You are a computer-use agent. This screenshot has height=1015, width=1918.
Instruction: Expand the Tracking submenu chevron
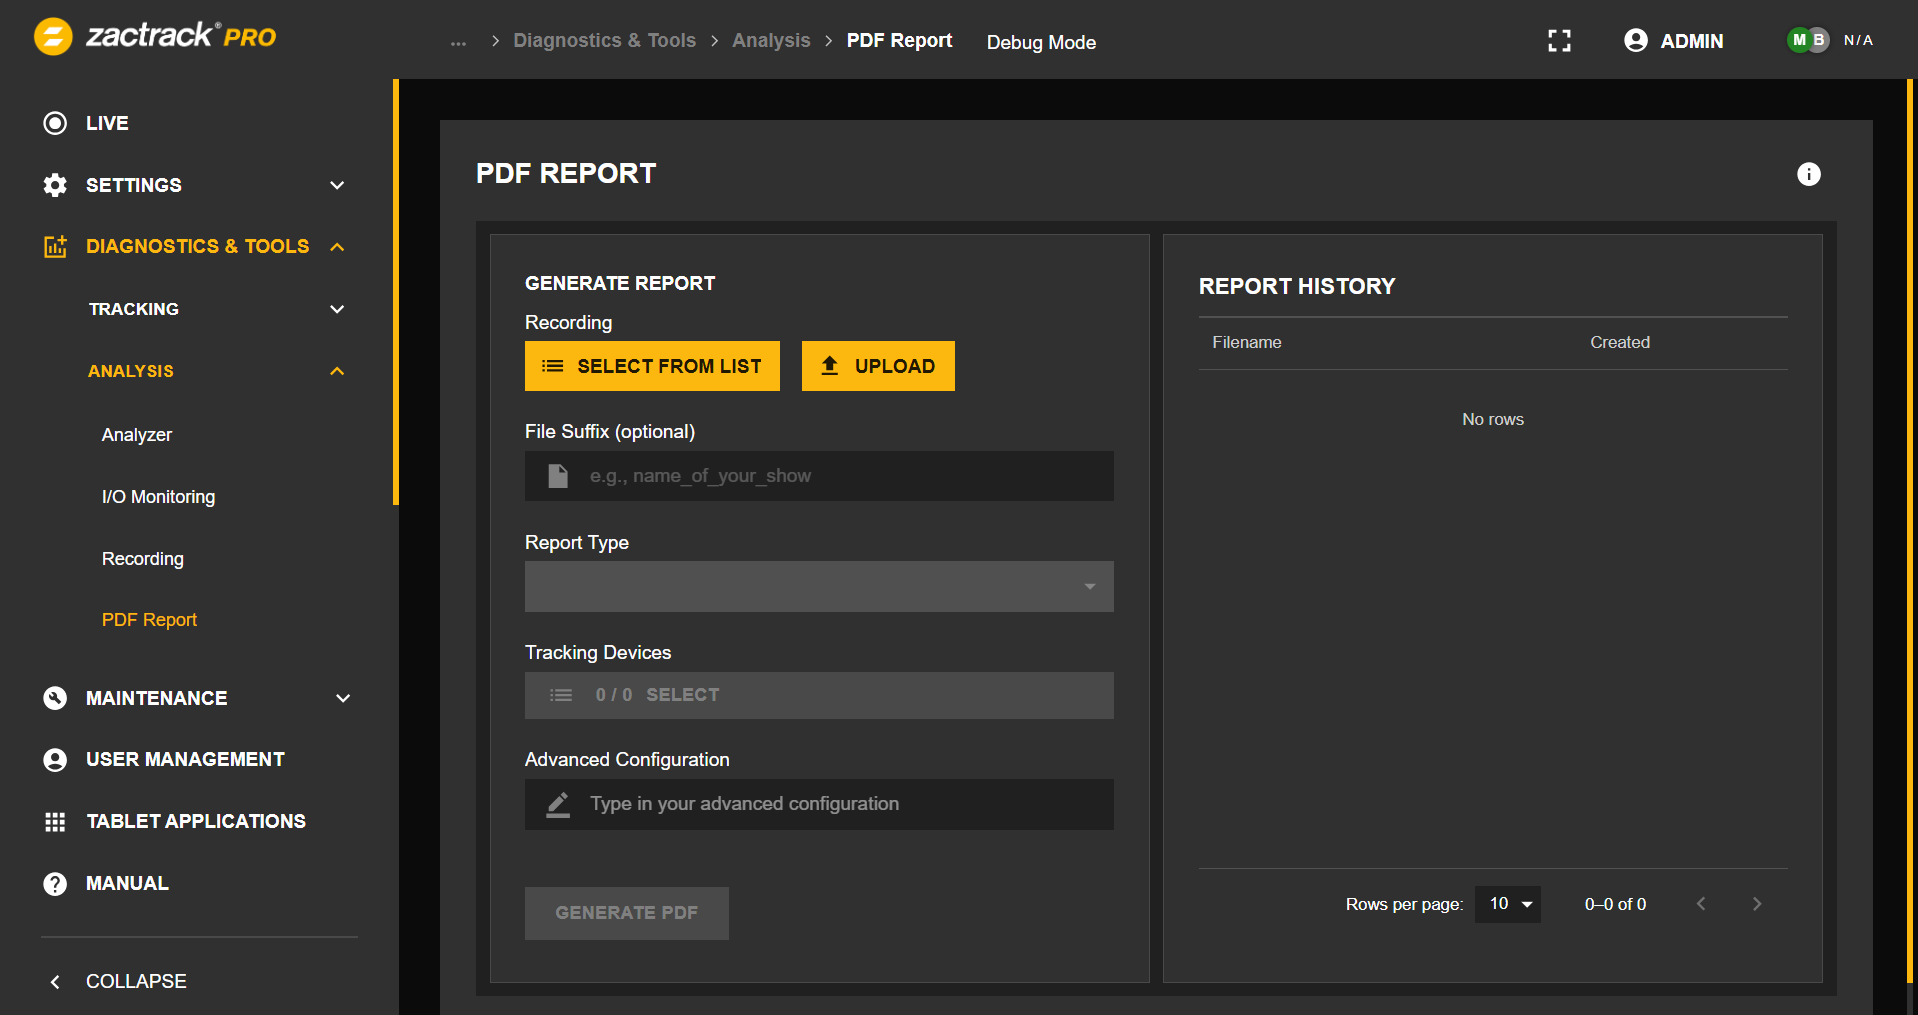click(x=337, y=309)
